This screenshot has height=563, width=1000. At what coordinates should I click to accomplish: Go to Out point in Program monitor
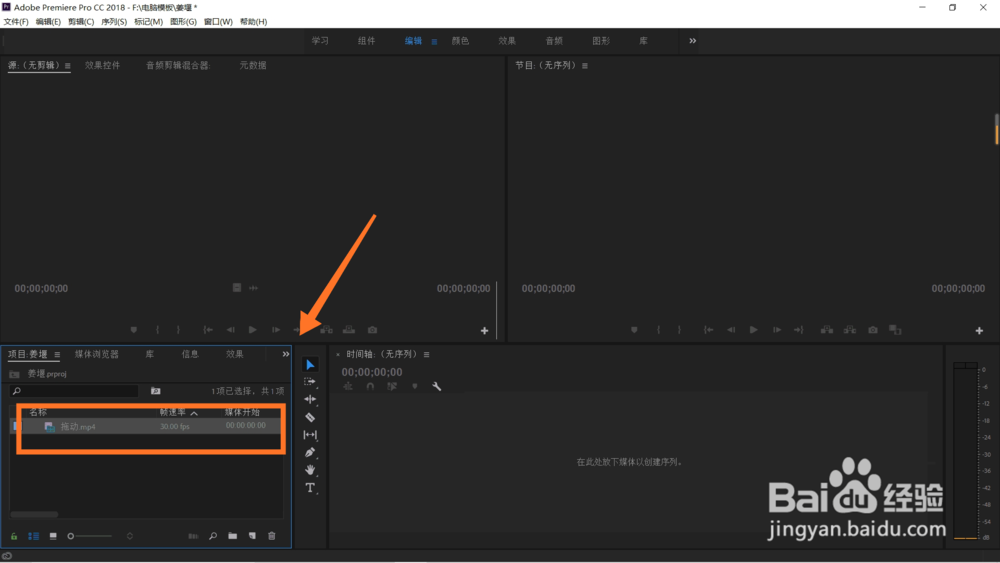coord(798,330)
